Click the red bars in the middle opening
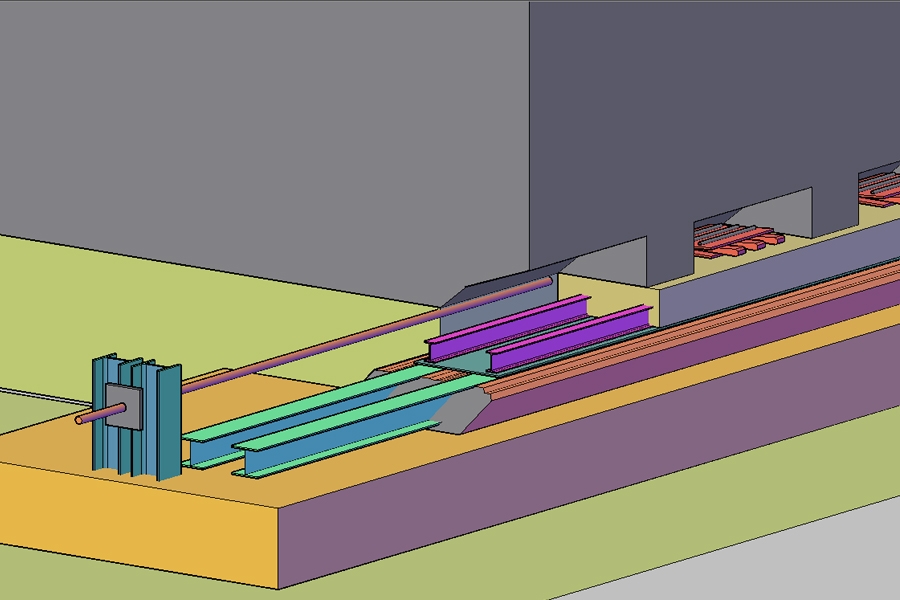 point(740,238)
